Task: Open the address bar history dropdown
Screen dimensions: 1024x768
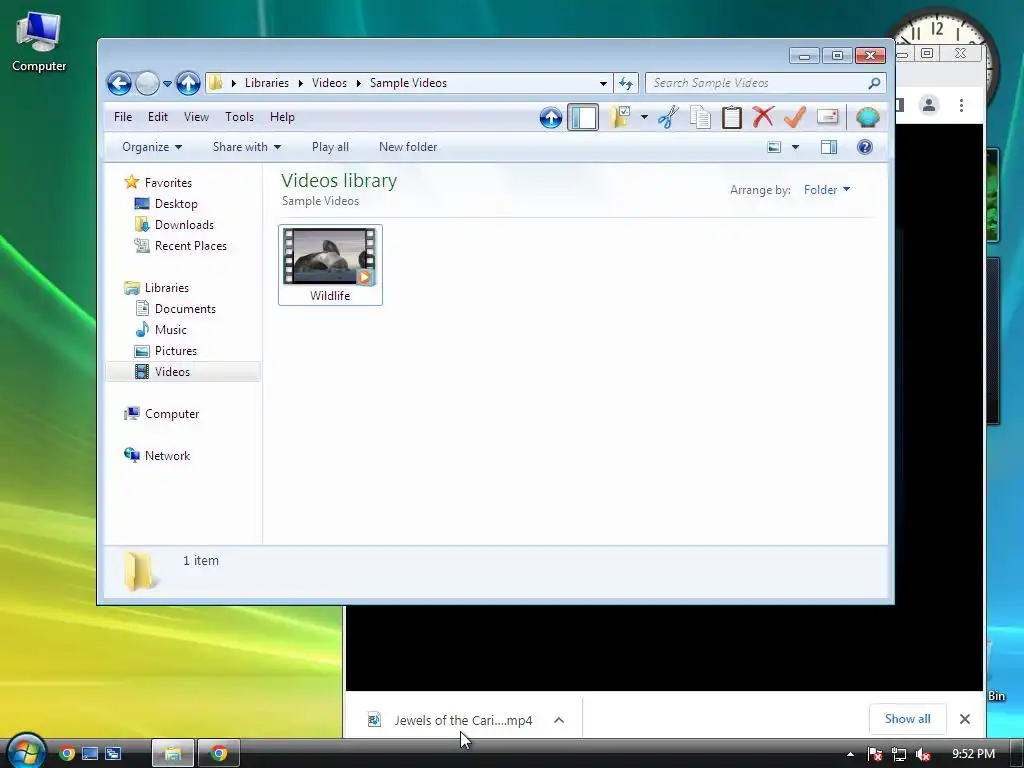Action: tap(603, 83)
